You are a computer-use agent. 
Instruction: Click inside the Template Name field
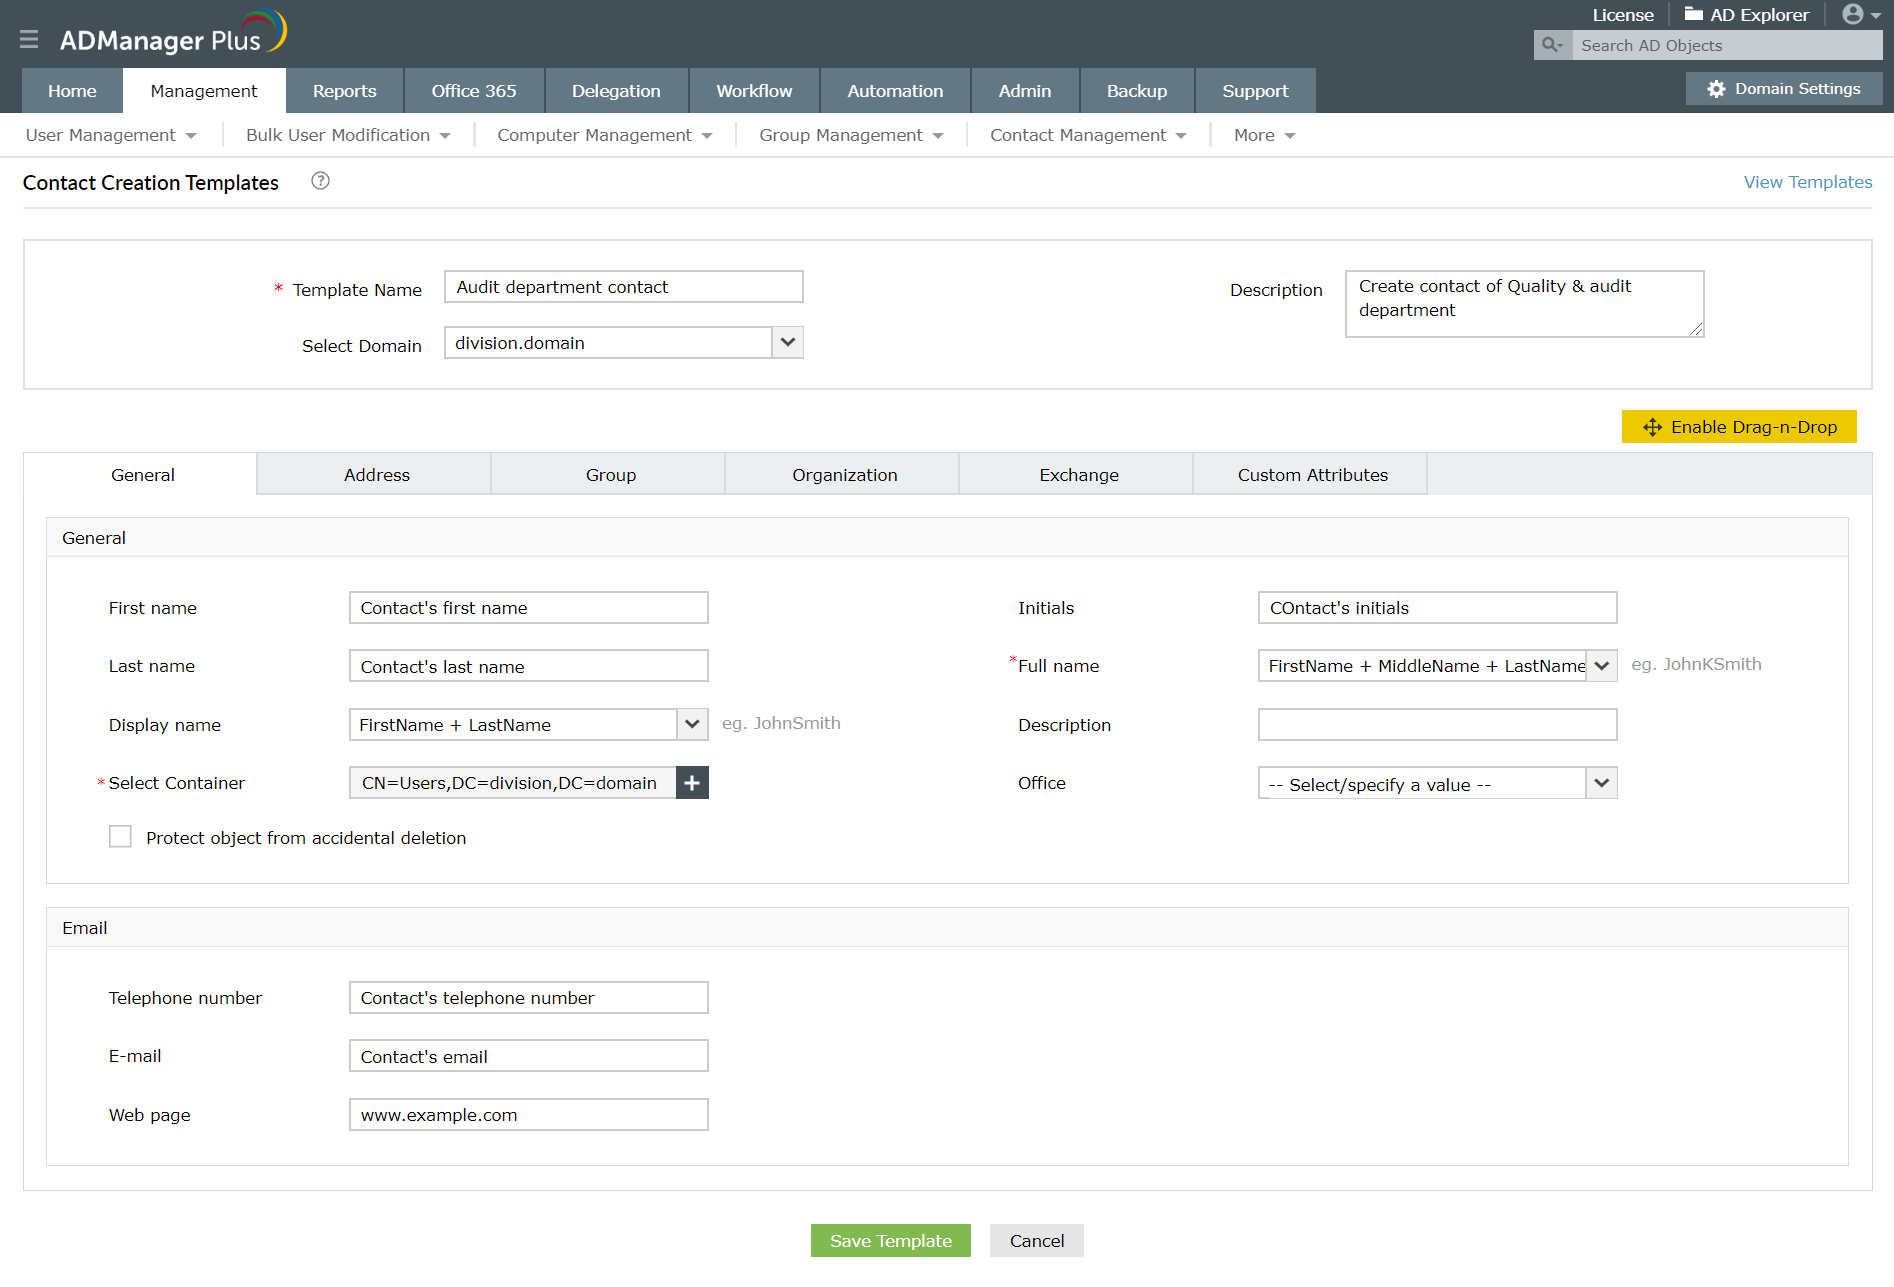tap(623, 287)
